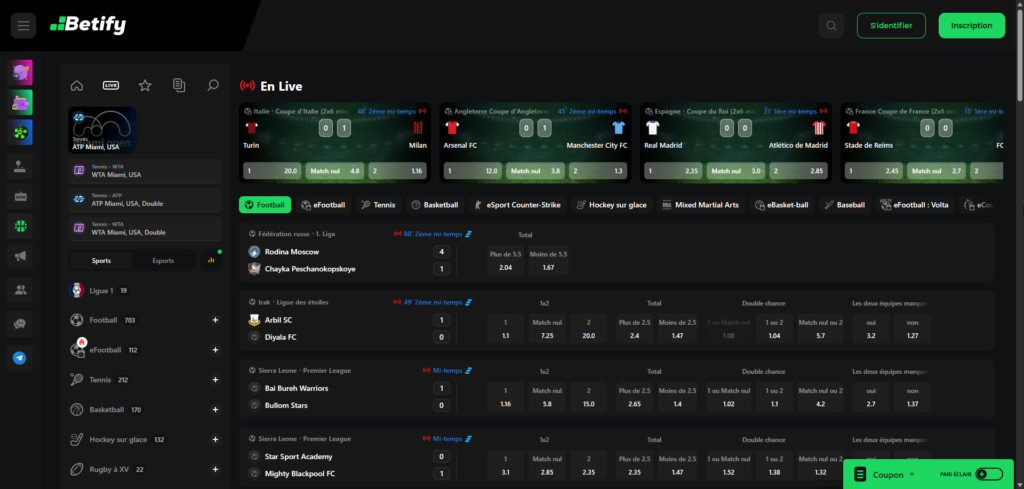Open the hamburger menu next to Betify logo

22,25
